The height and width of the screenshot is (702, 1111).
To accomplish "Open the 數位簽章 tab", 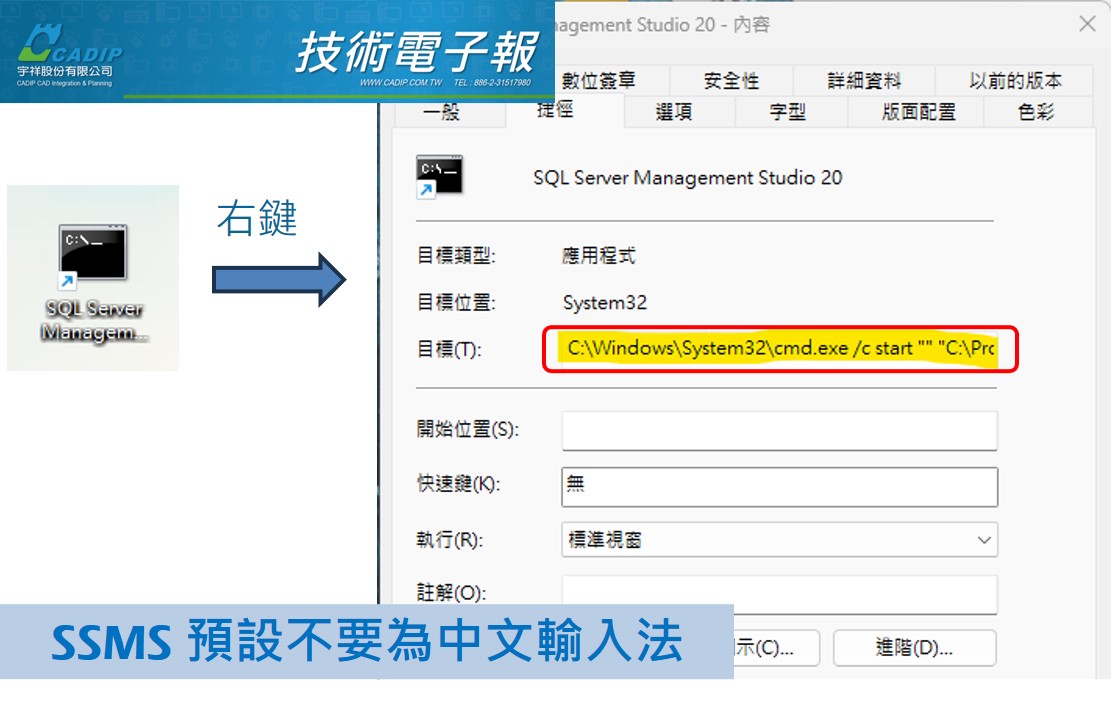I will pos(599,81).
